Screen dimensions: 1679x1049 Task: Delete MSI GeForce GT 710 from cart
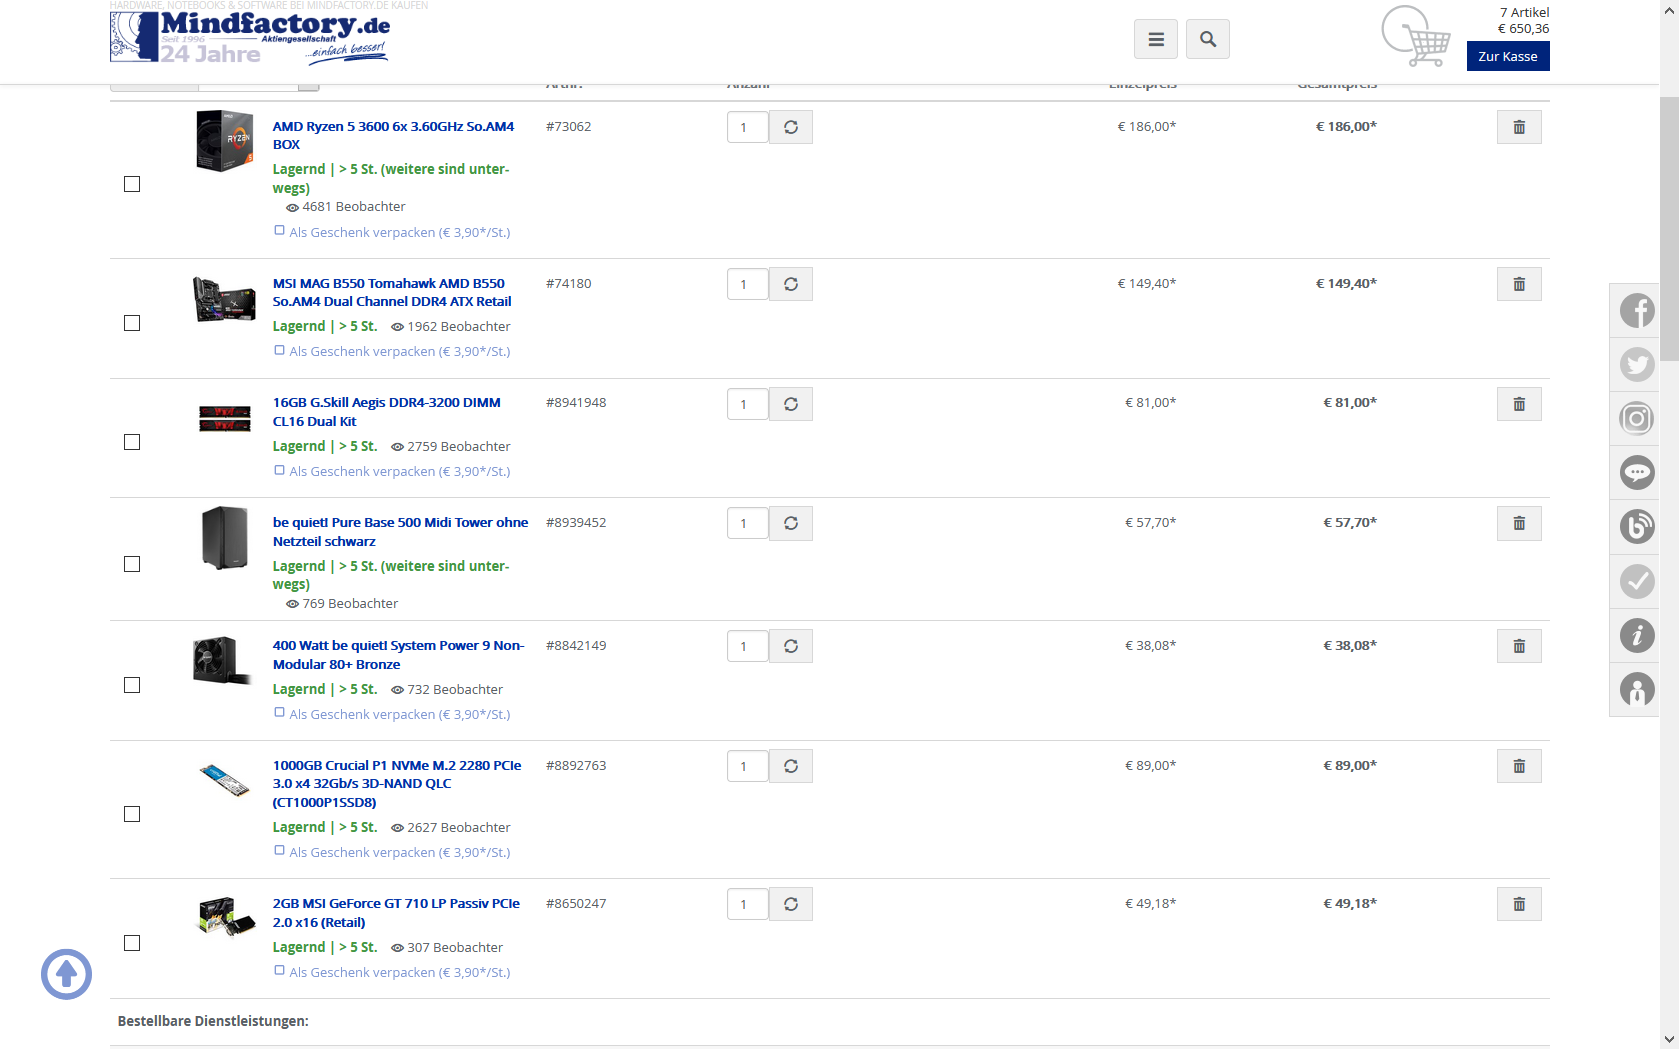pos(1519,904)
